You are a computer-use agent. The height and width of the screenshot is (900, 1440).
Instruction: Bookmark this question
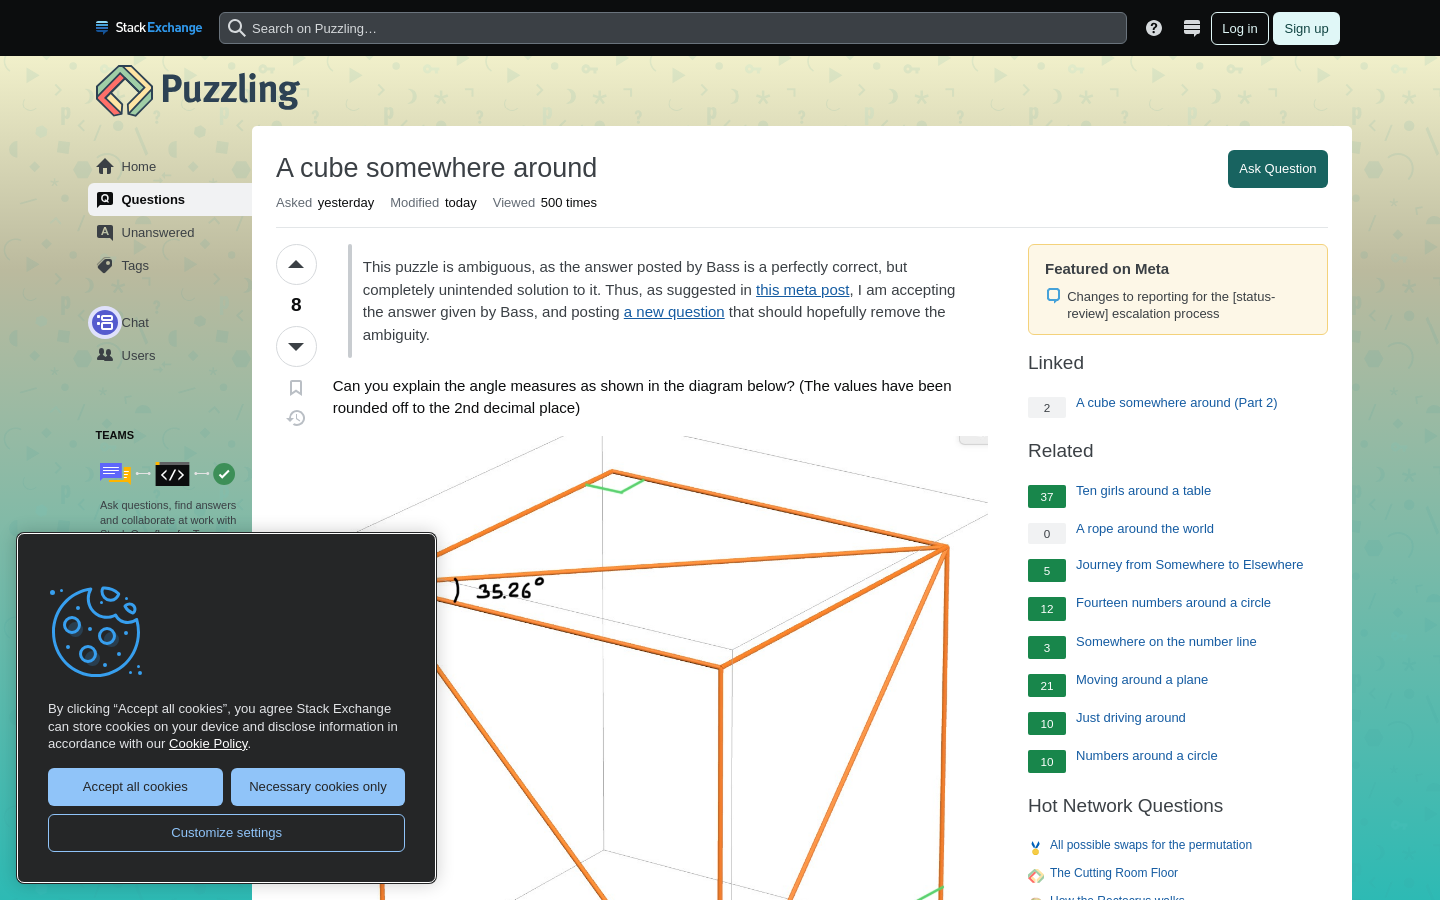coord(296,388)
